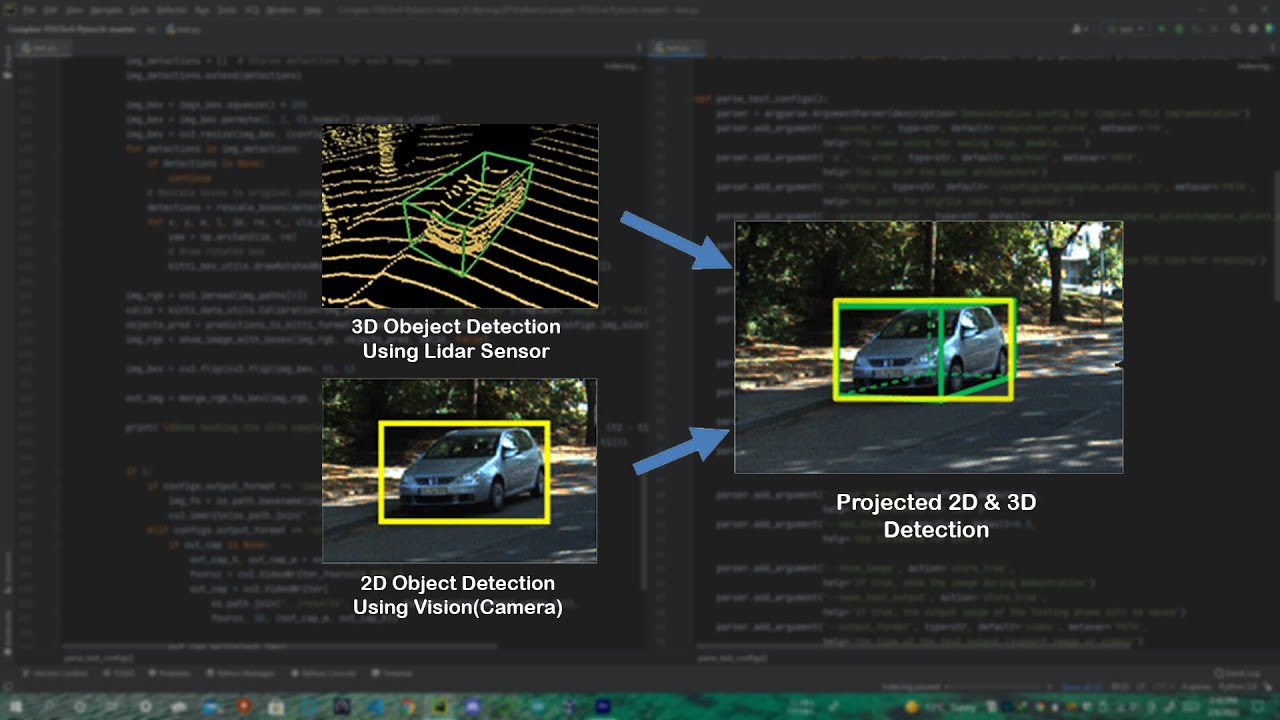The width and height of the screenshot is (1280, 720).
Task: Open Search Everywhere magnifier icon
Action: point(1235,29)
